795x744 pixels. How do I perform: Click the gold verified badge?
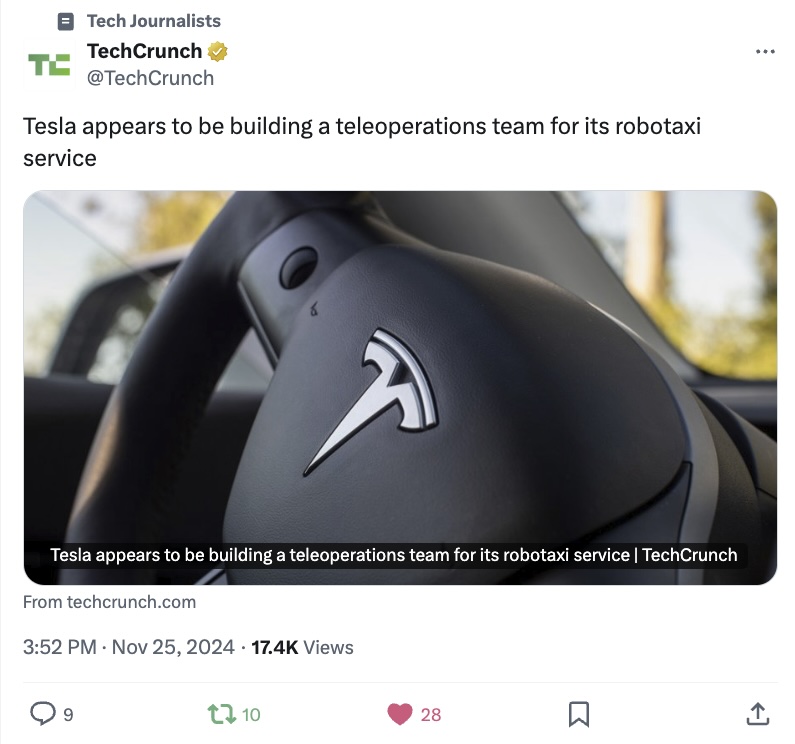click(218, 51)
